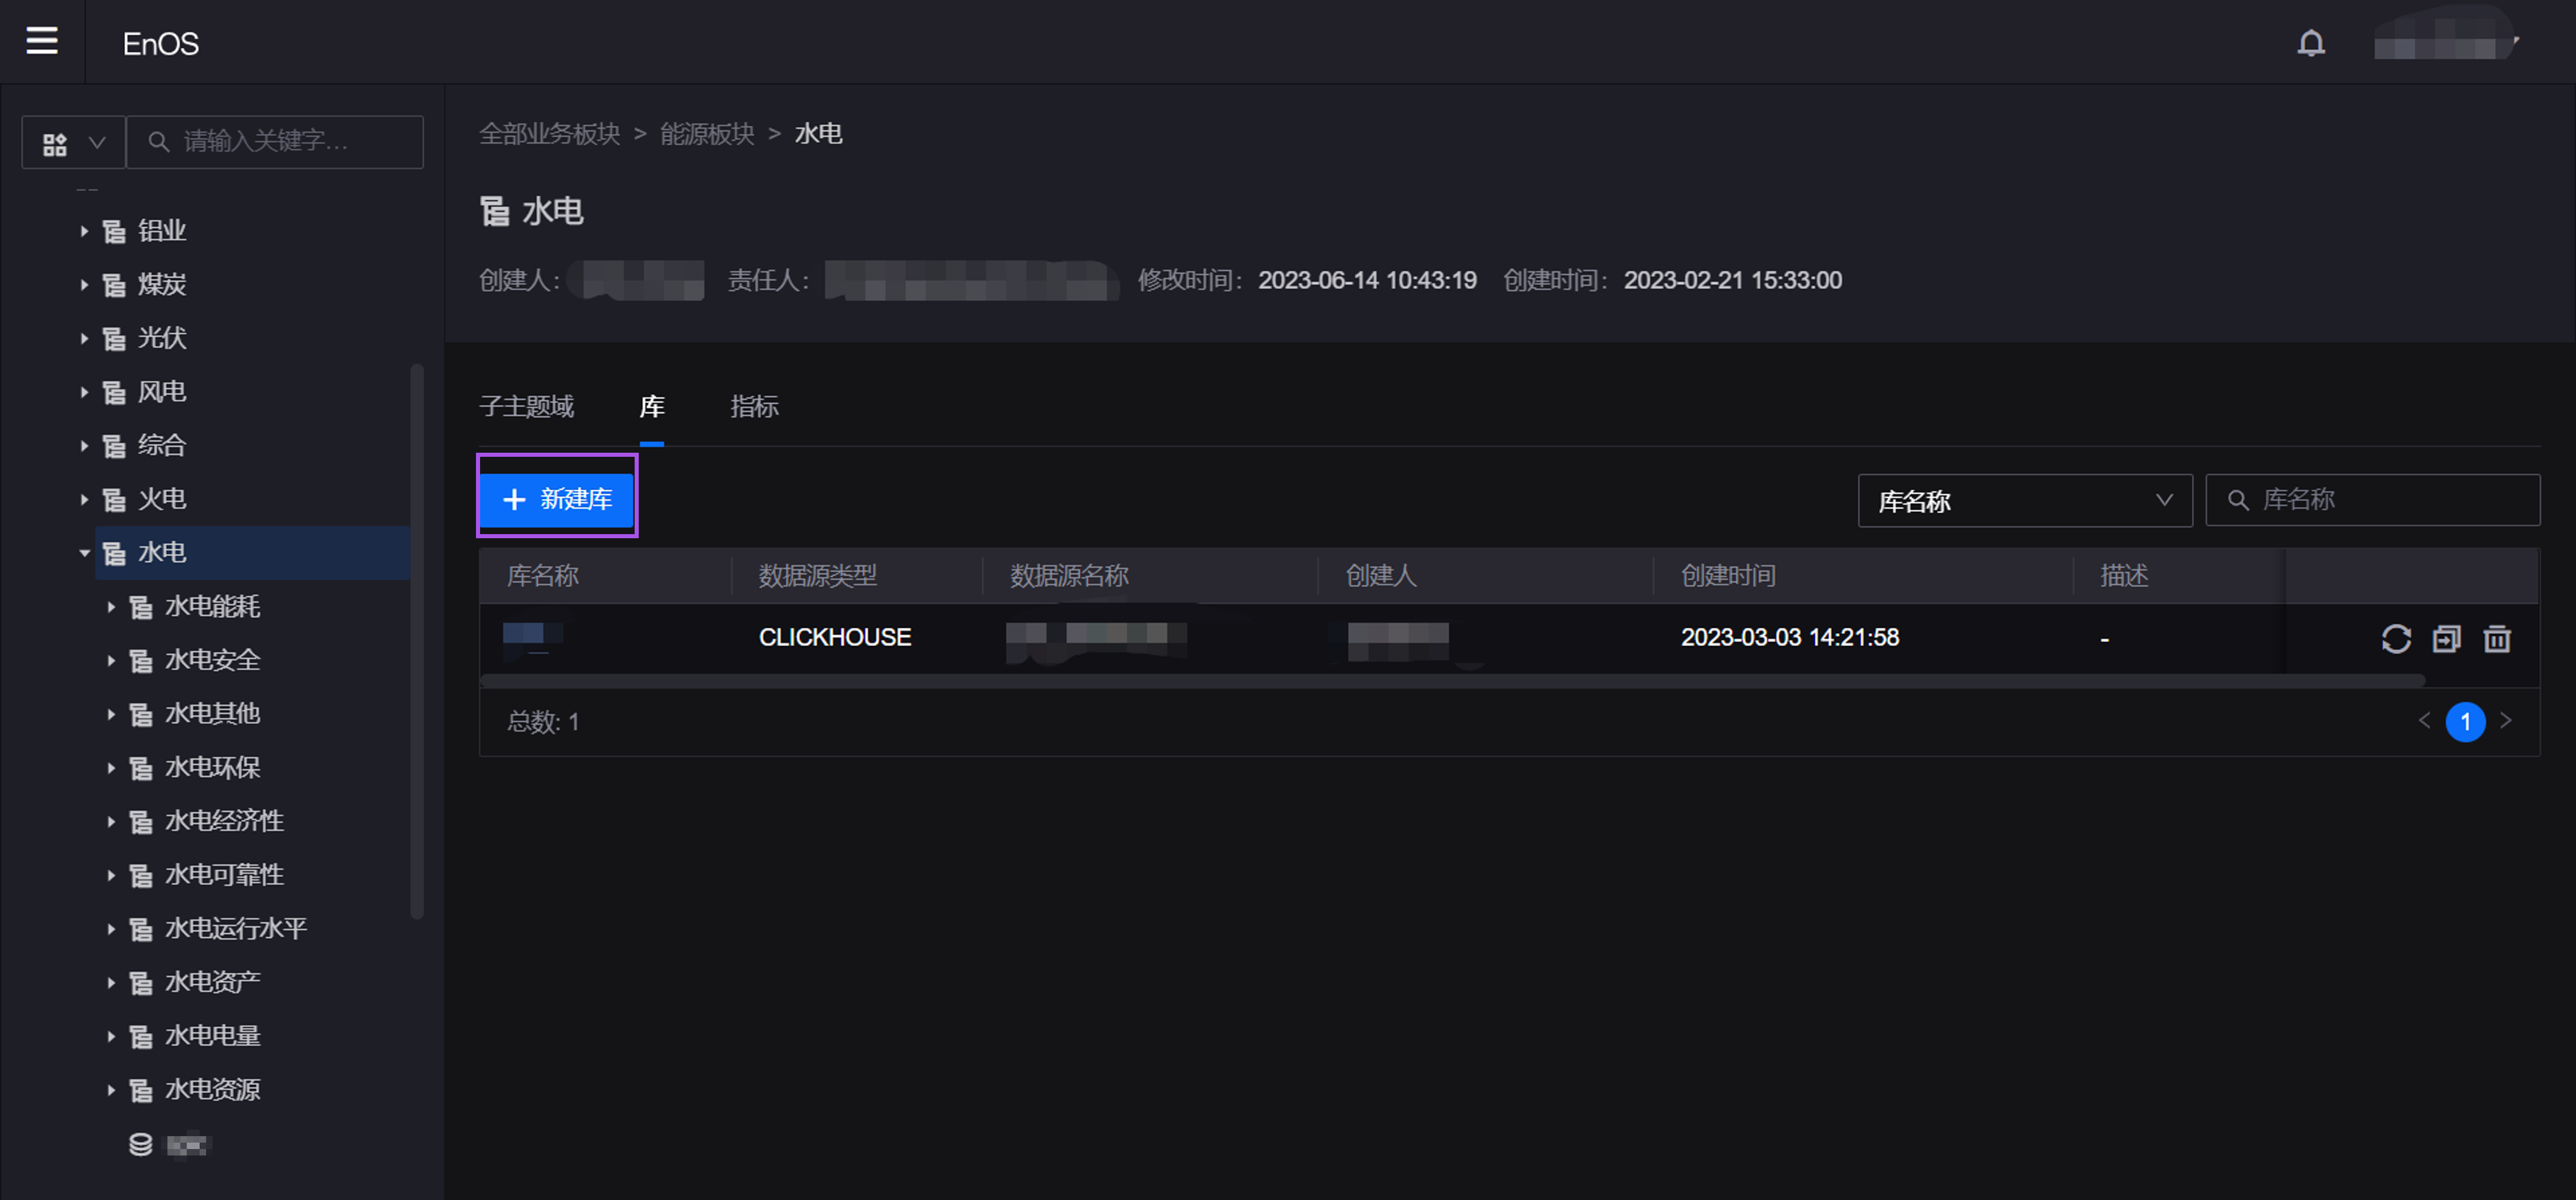The height and width of the screenshot is (1200, 2576).
Task: Open the grid view type selector
Action: point(73,143)
